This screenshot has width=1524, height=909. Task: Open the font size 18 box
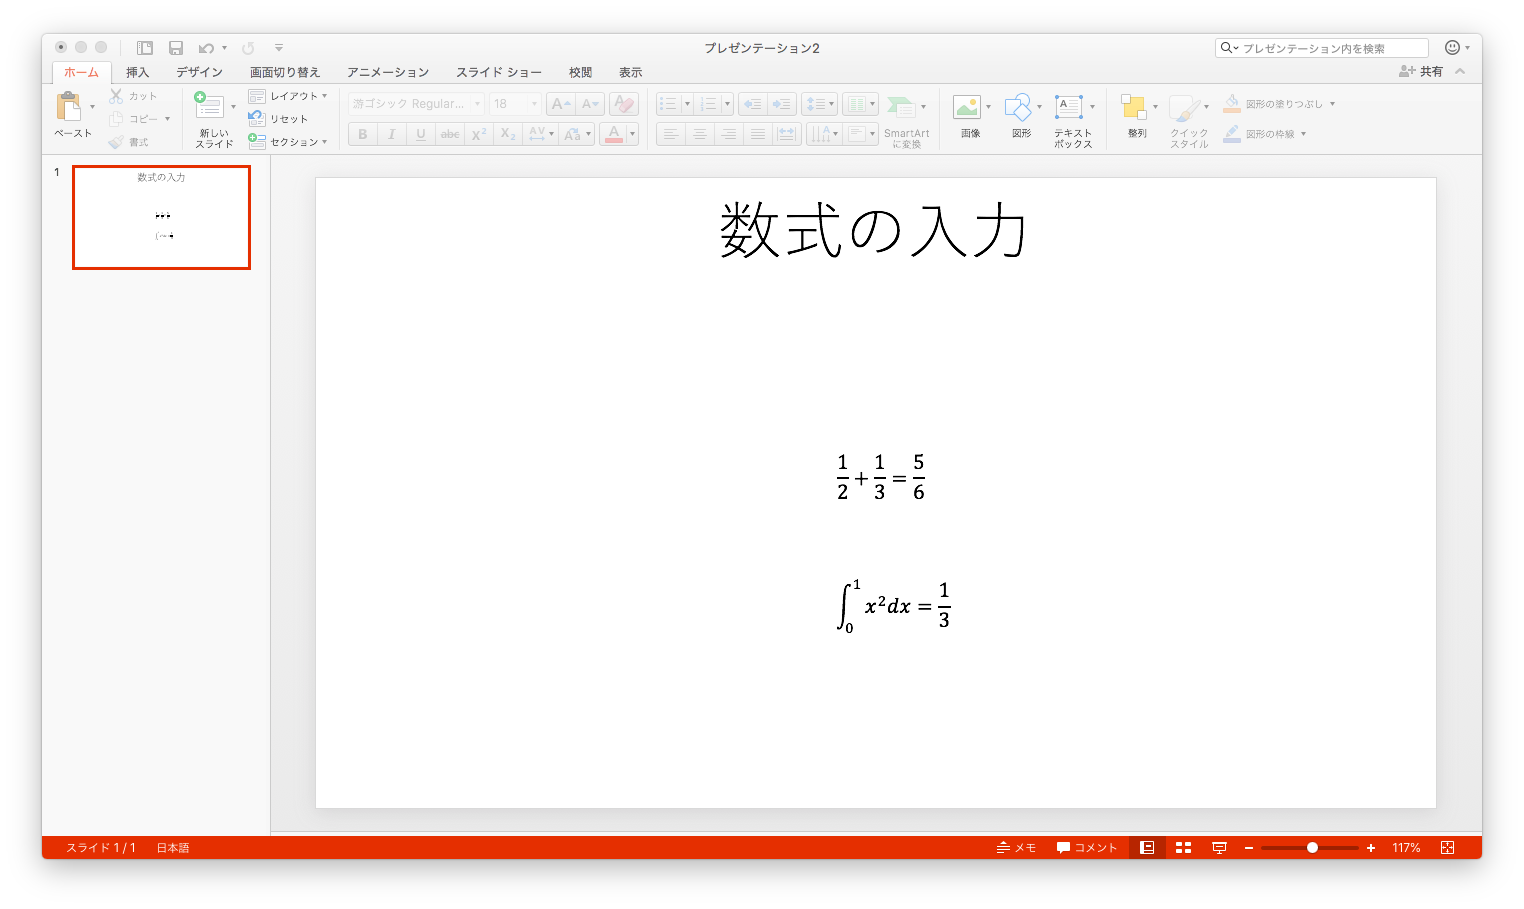[515, 104]
